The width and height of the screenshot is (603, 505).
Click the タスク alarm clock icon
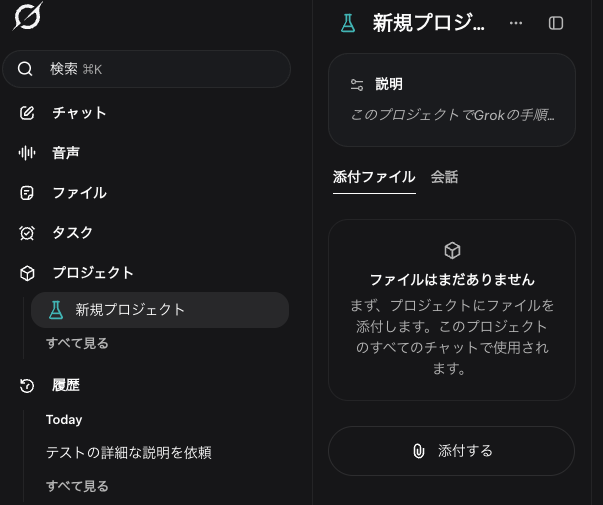[27, 233]
